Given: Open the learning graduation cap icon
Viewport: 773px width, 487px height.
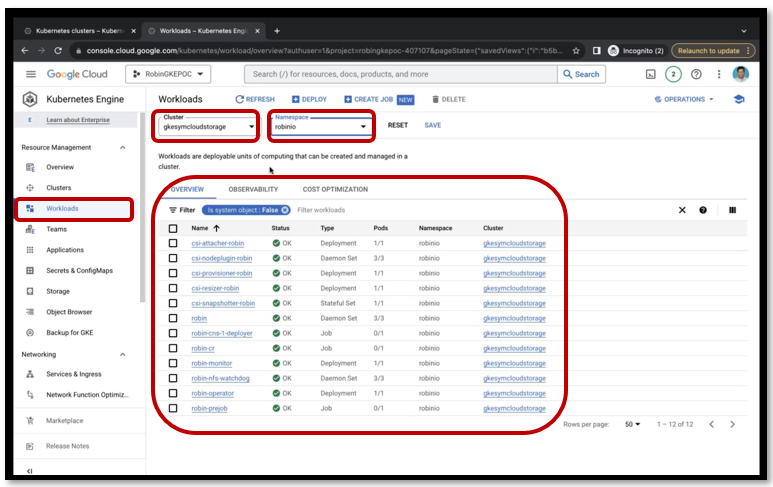Looking at the screenshot, I should click(738, 99).
